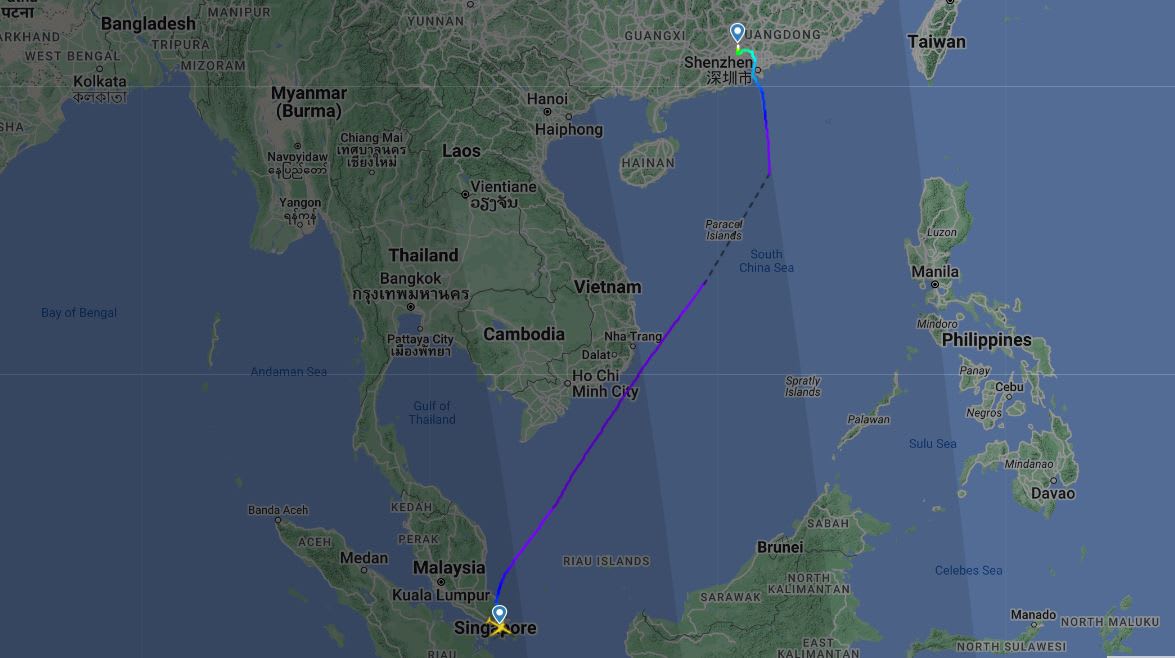Click the Davao city marker dot
This screenshot has height=658, width=1175.
[1053, 481]
